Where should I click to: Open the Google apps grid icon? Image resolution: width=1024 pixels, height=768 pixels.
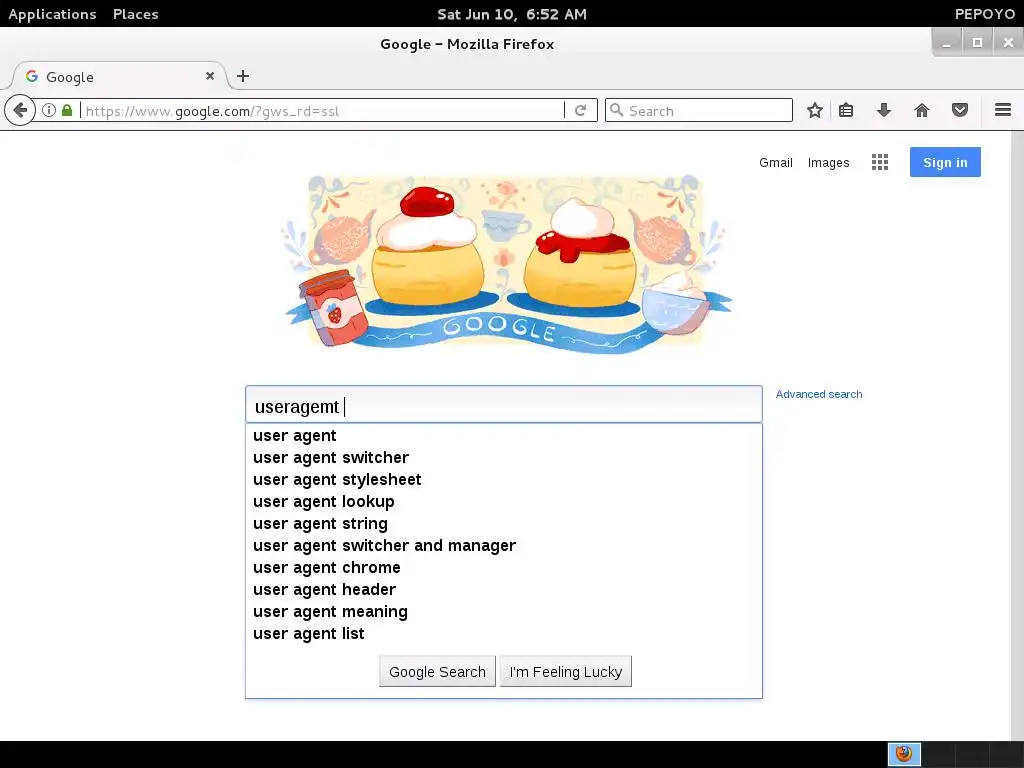(x=880, y=163)
